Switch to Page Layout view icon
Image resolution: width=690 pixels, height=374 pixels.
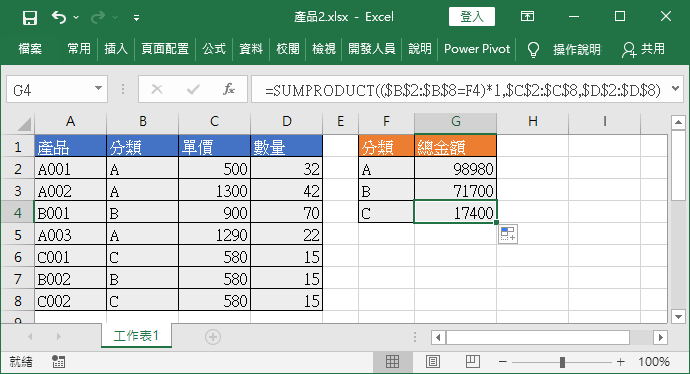(x=433, y=362)
